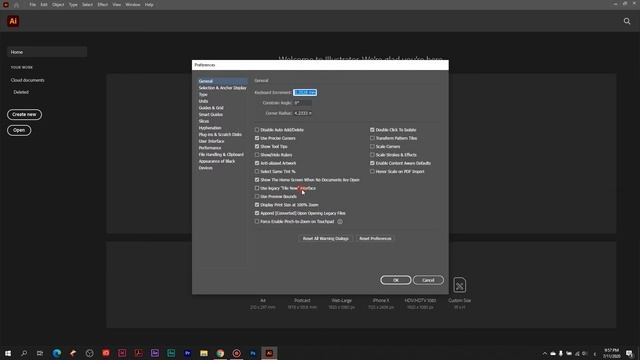
Task: Toggle Select Same Tint % checkbox
Action: [x=257, y=171]
